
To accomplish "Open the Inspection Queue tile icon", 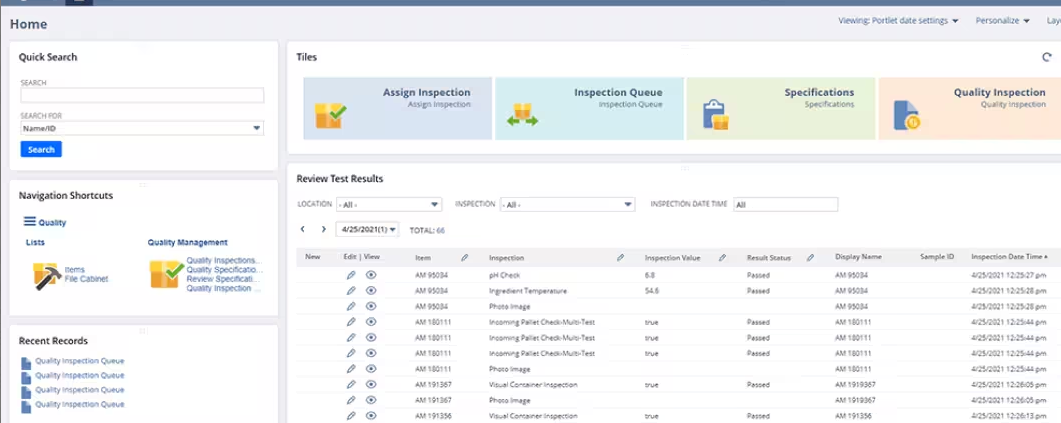I will click(x=522, y=116).
